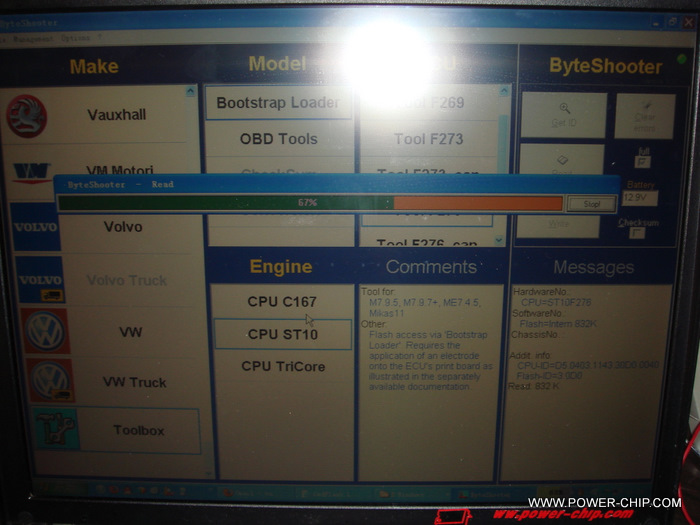The width and height of the screenshot is (700, 525).
Task: Choose VW in the Make list
Action: click(x=130, y=332)
